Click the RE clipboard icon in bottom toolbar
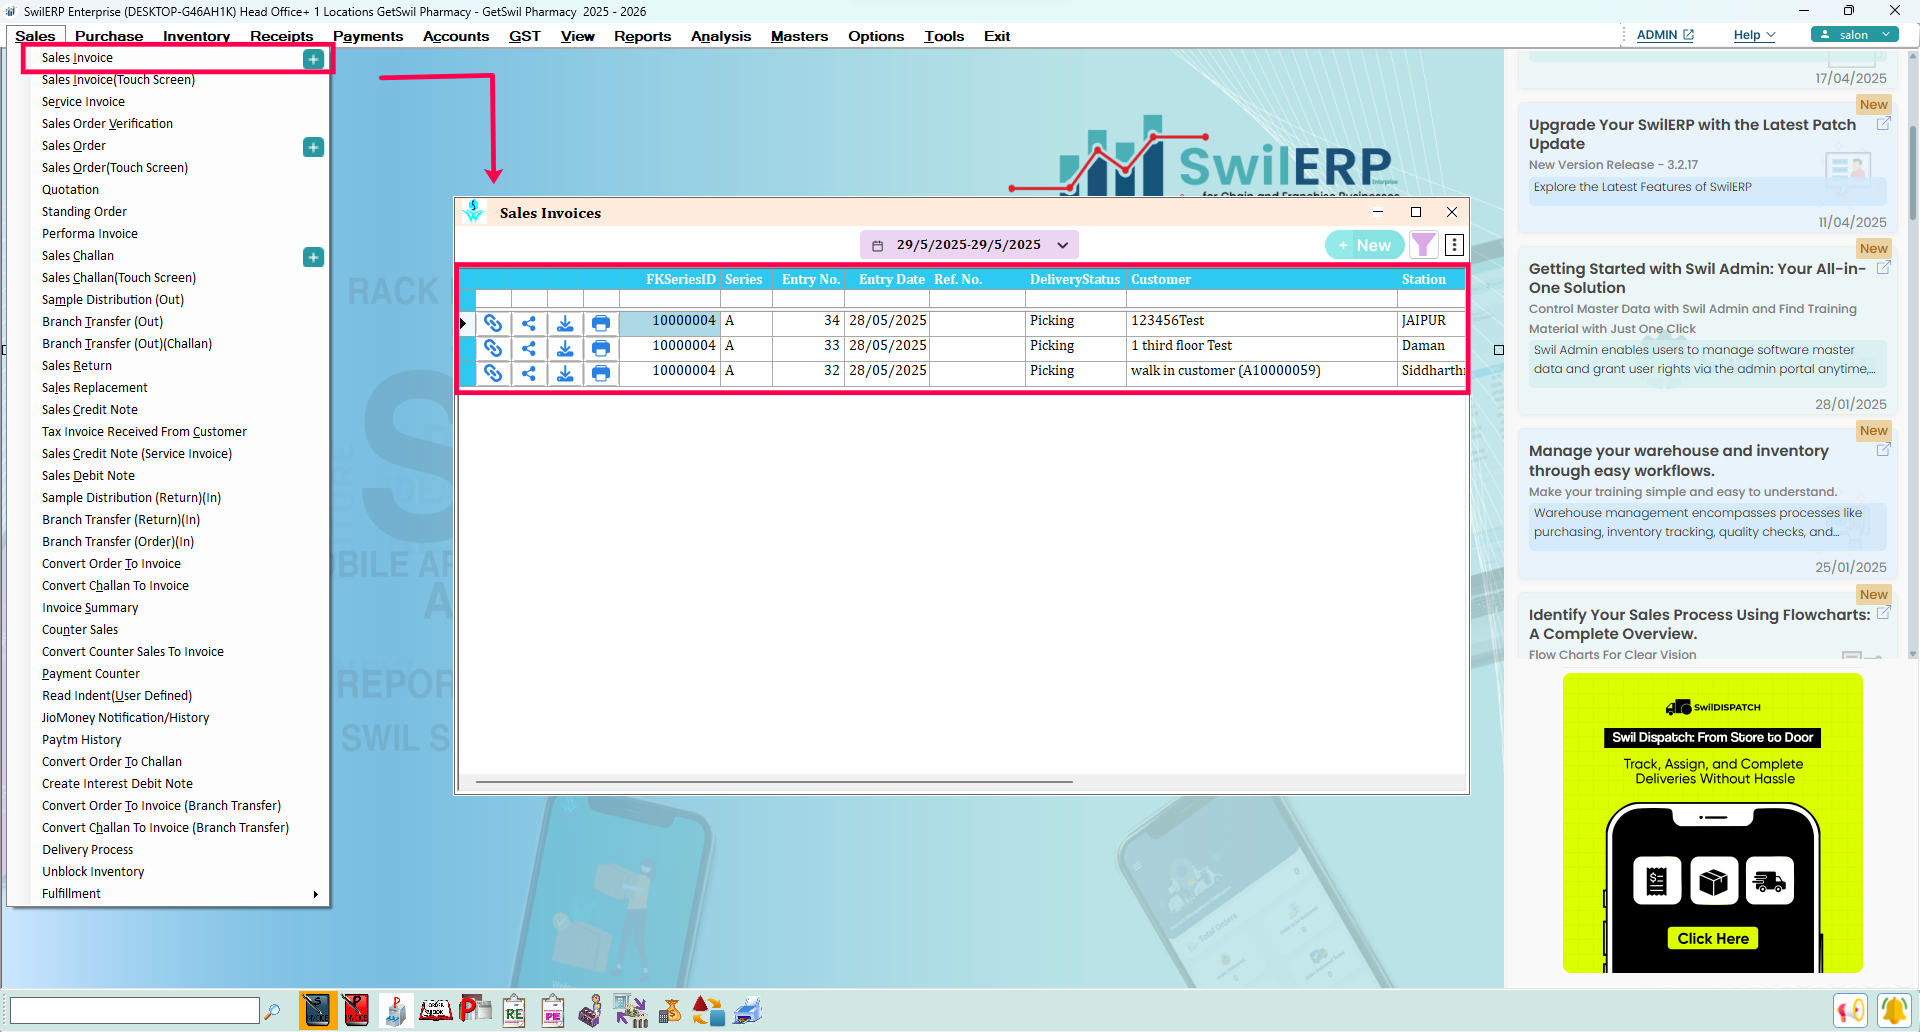The image size is (1920, 1032). pyautogui.click(x=514, y=1011)
